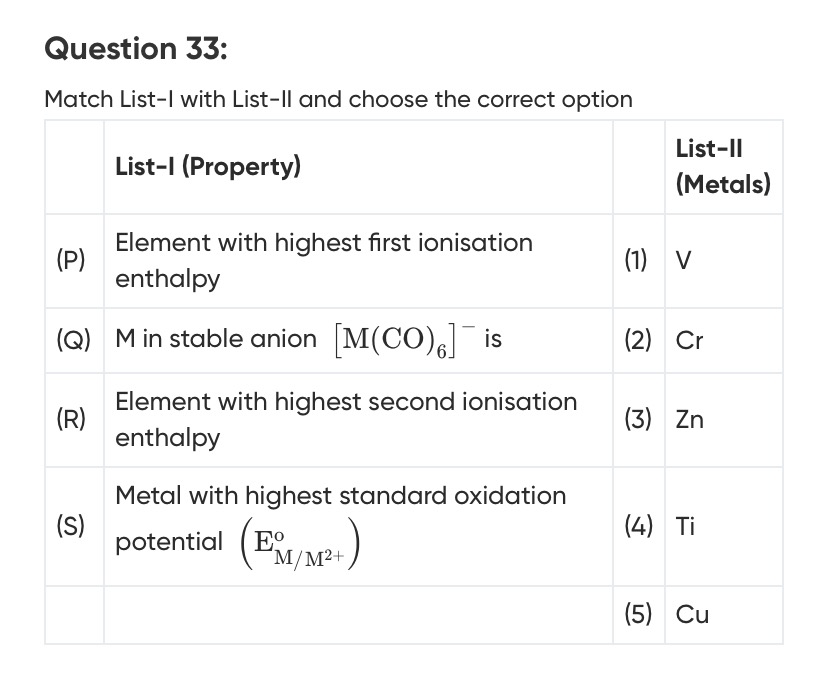Select the "List-II (Metals)" column header
The image size is (828, 692).
pos(723,166)
